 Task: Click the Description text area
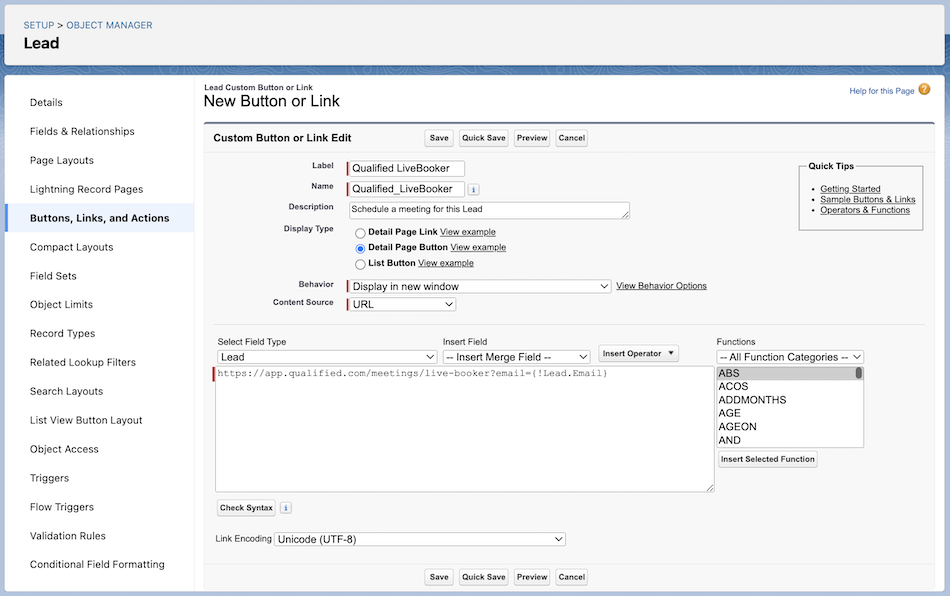[x=489, y=210]
